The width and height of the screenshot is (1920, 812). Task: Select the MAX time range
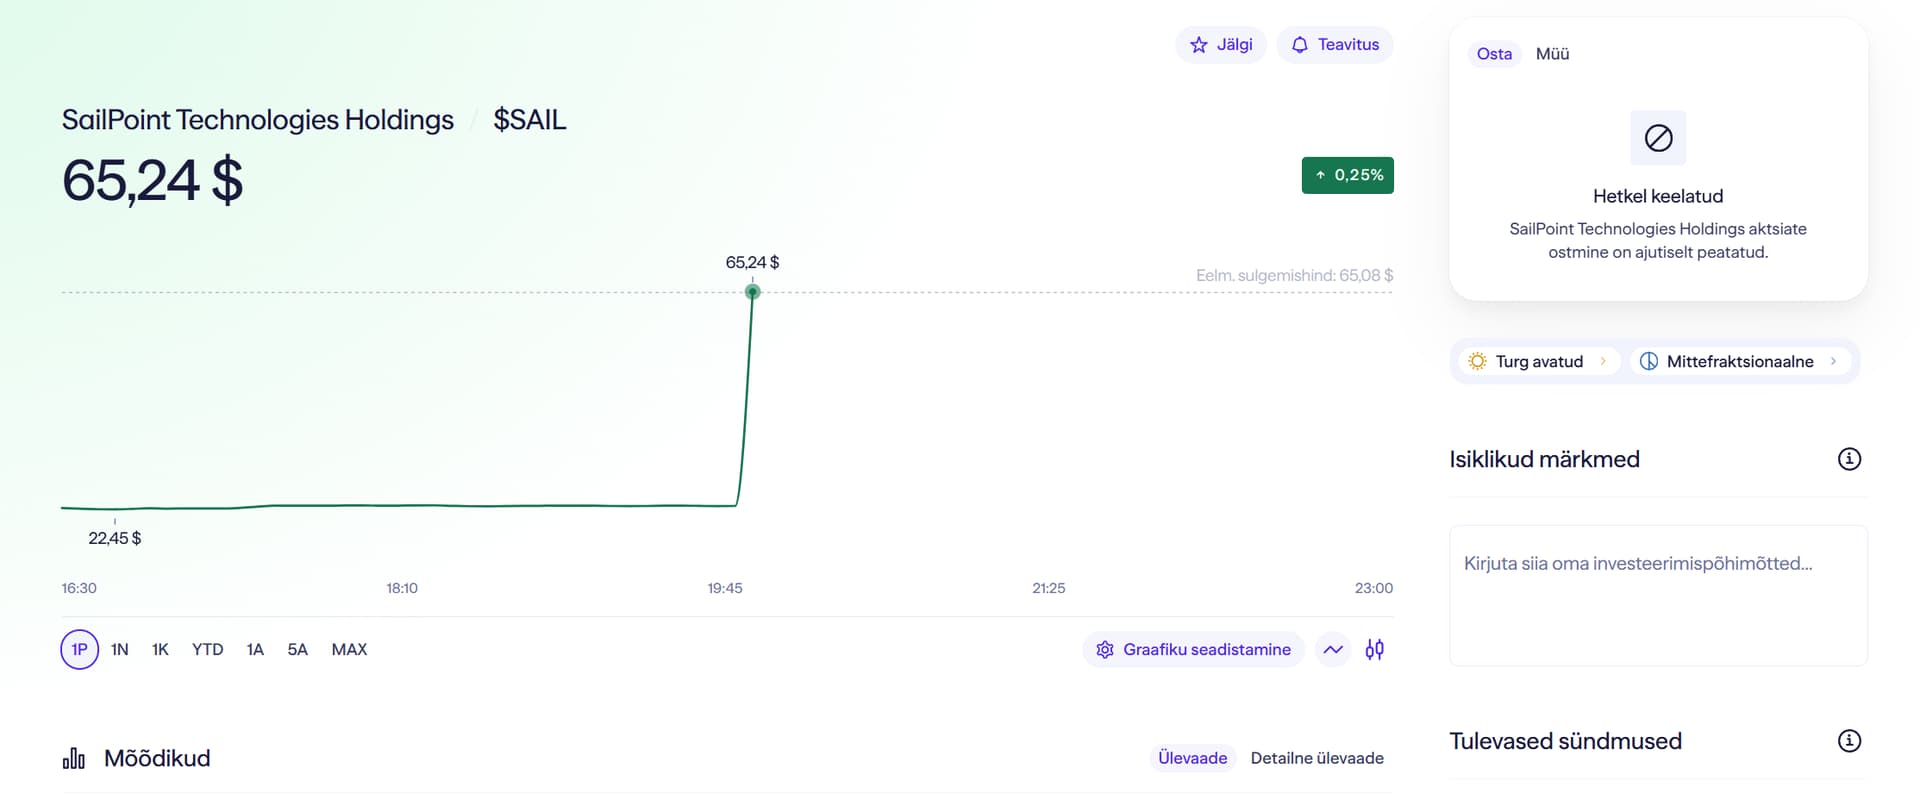(x=349, y=650)
